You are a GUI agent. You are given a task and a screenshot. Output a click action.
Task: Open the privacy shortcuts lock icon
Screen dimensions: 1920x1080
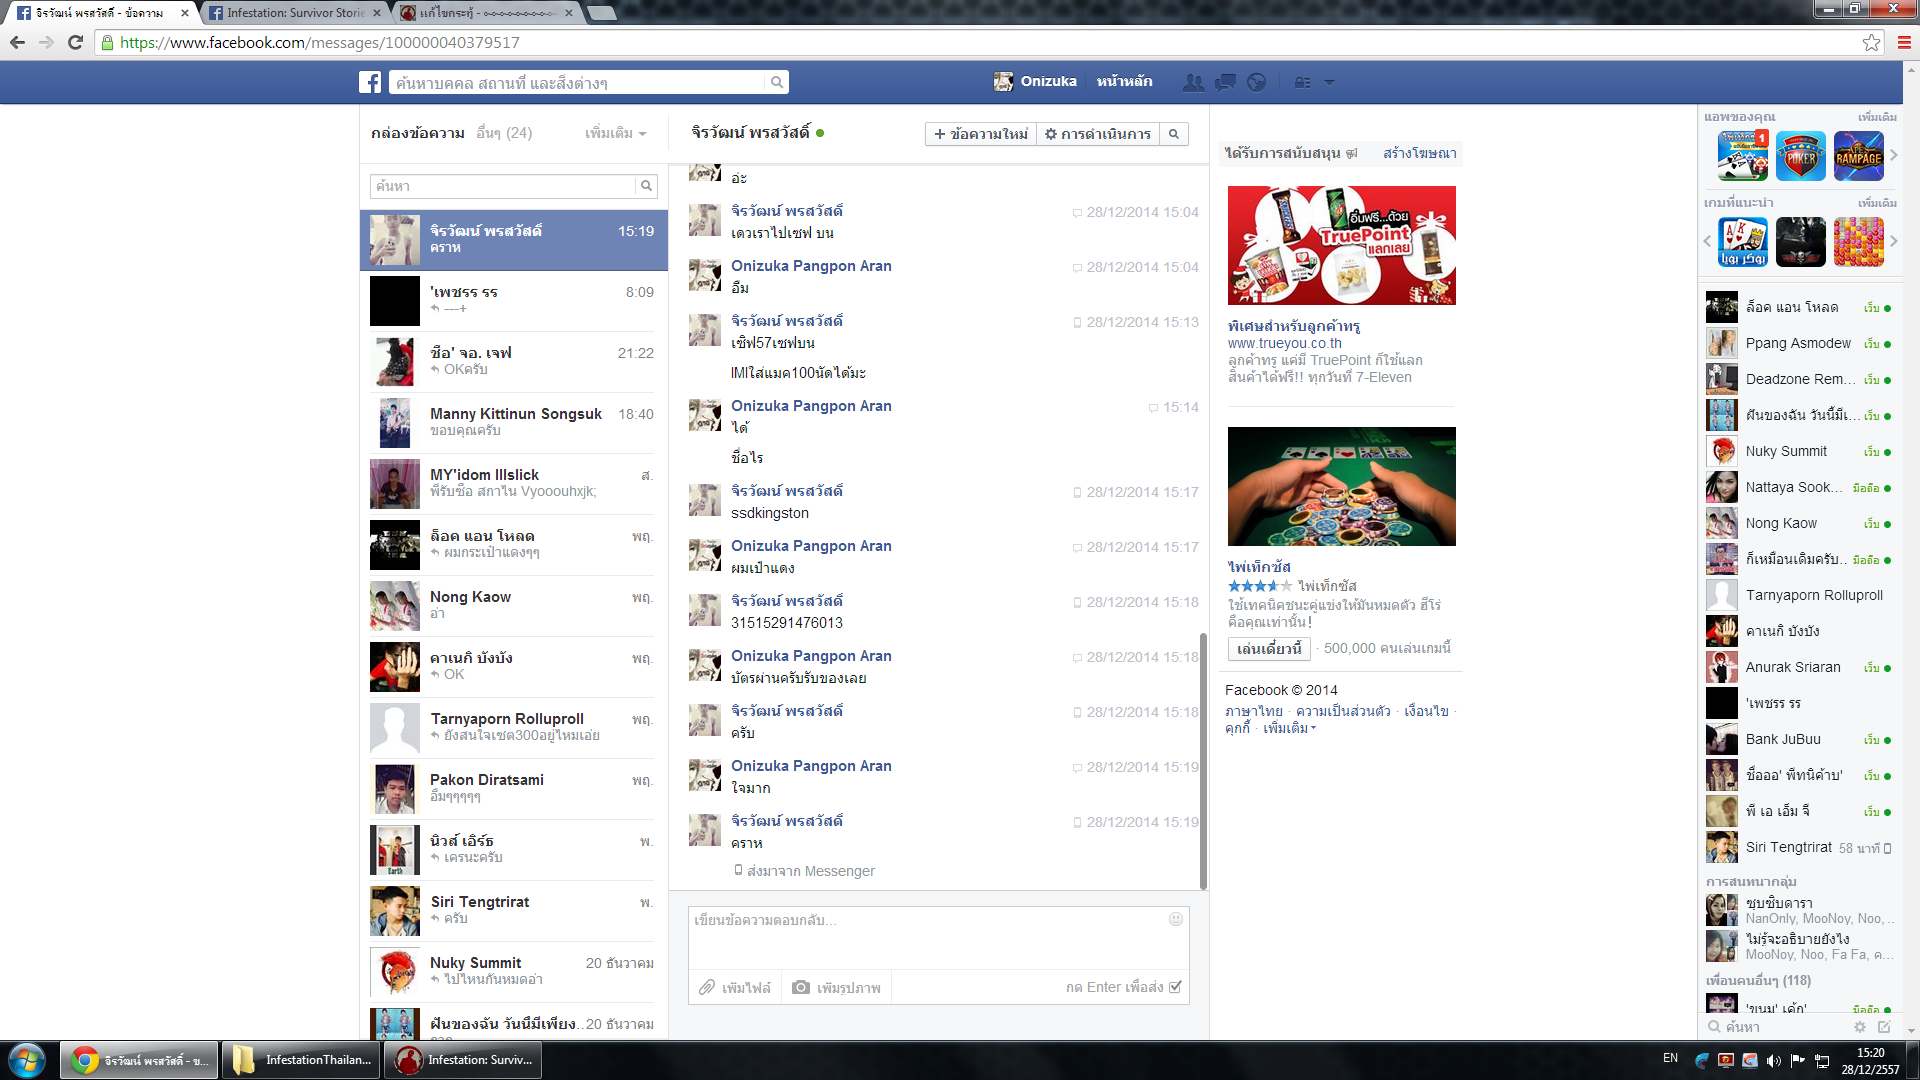(x=1302, y=82)
